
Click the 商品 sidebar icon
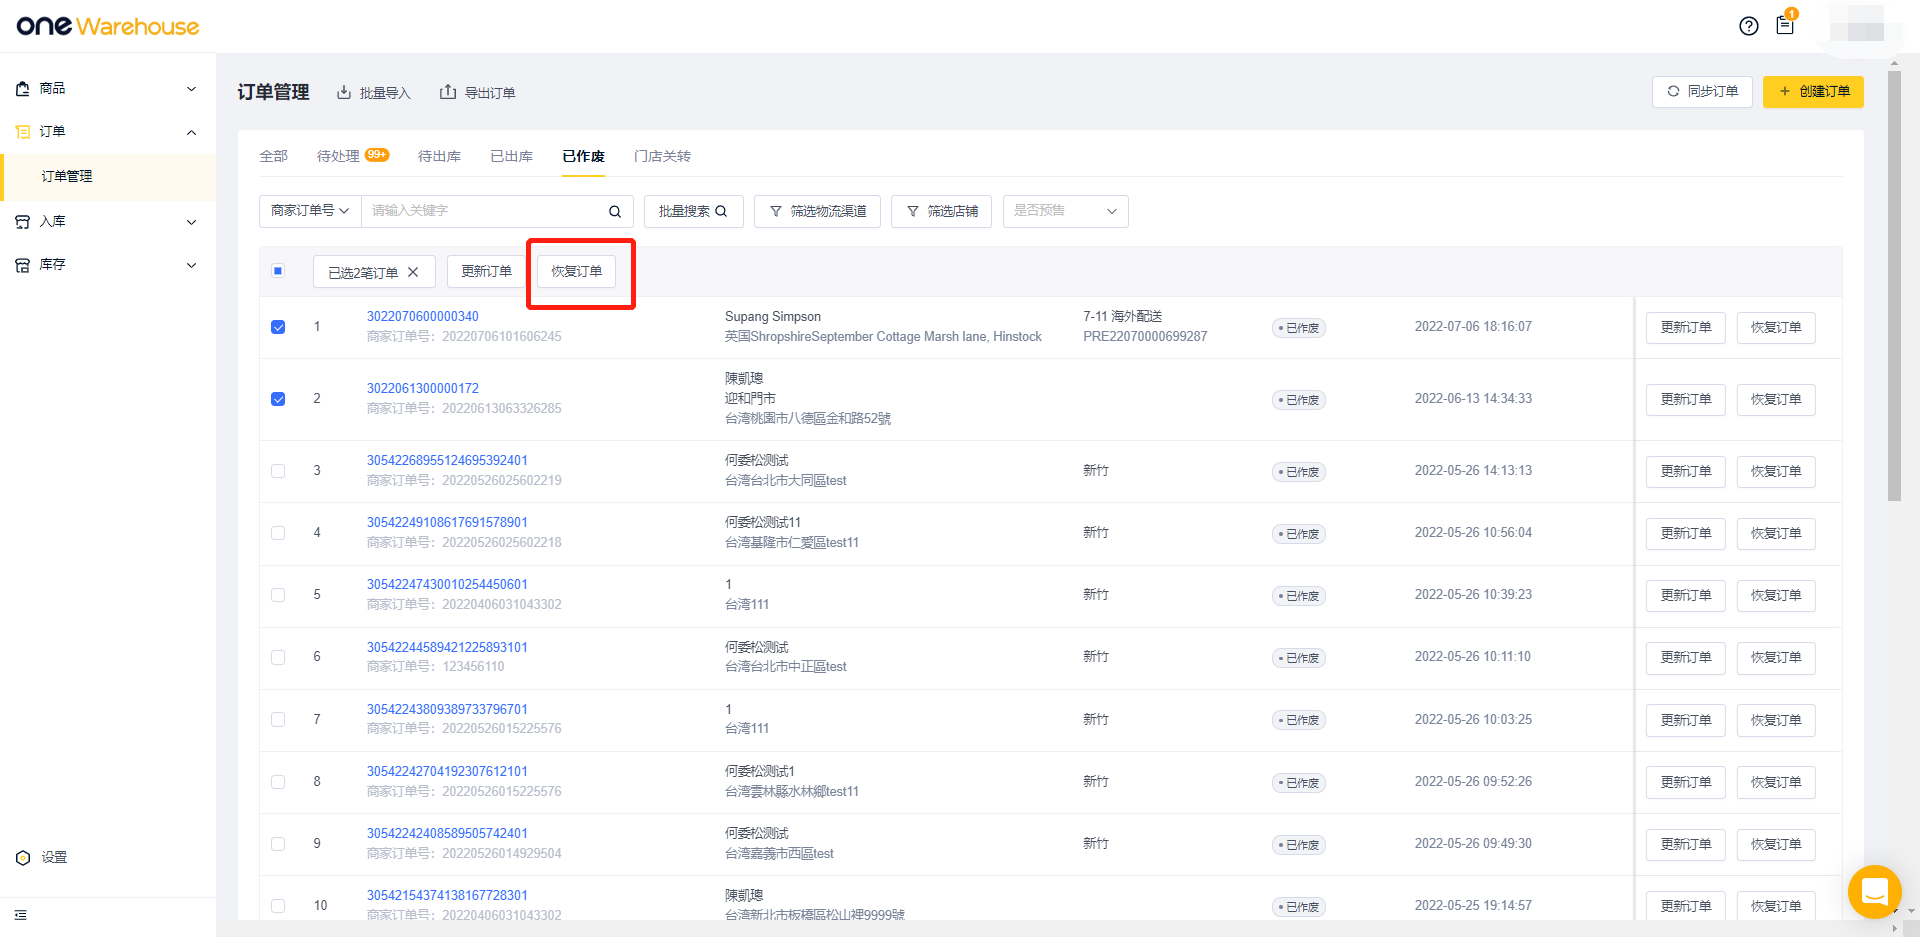pos(23,89)
